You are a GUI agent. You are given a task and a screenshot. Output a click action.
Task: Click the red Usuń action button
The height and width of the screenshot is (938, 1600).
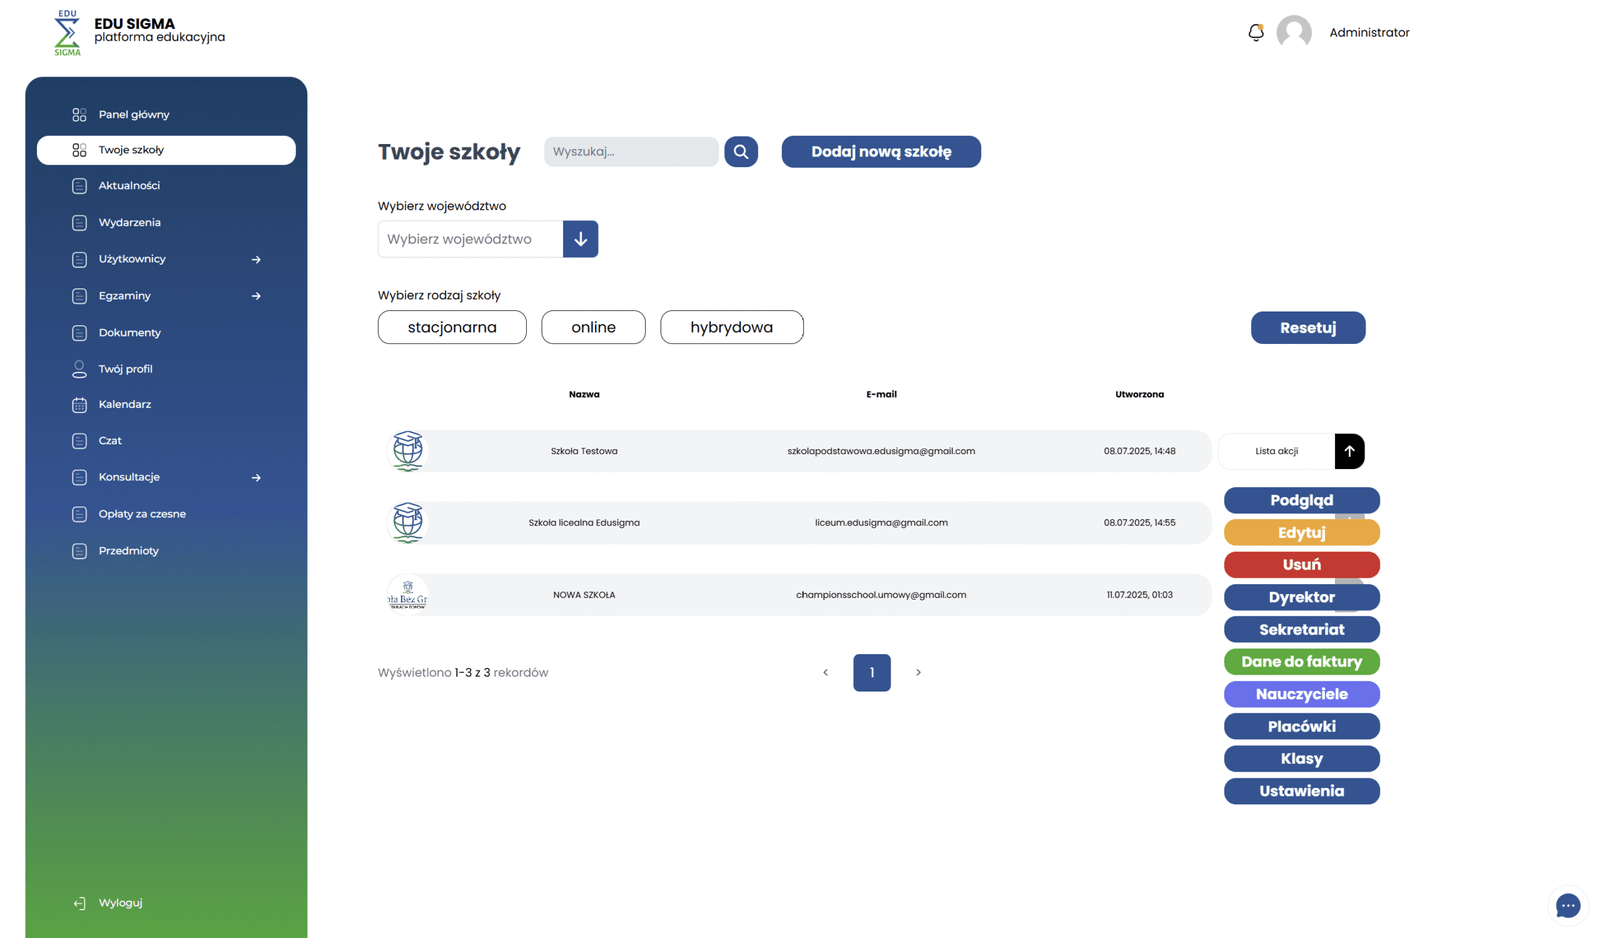(1301, 565)
